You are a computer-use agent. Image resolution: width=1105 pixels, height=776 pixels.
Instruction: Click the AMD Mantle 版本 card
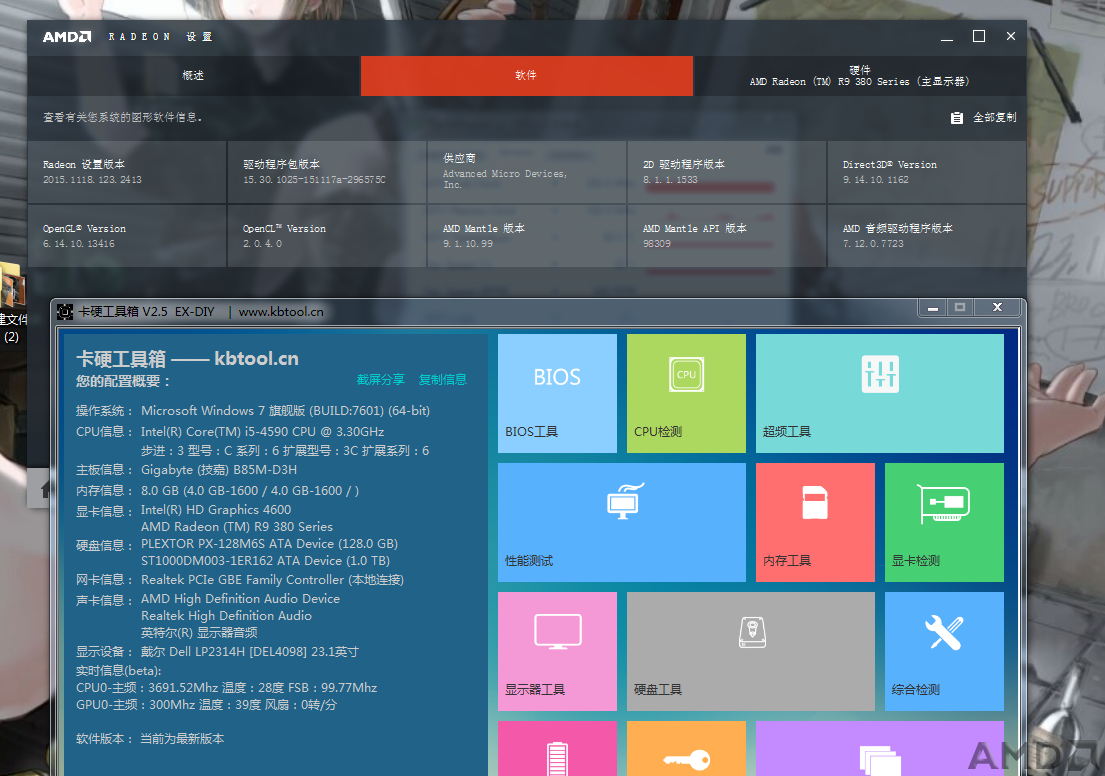(x=526, y=236)
